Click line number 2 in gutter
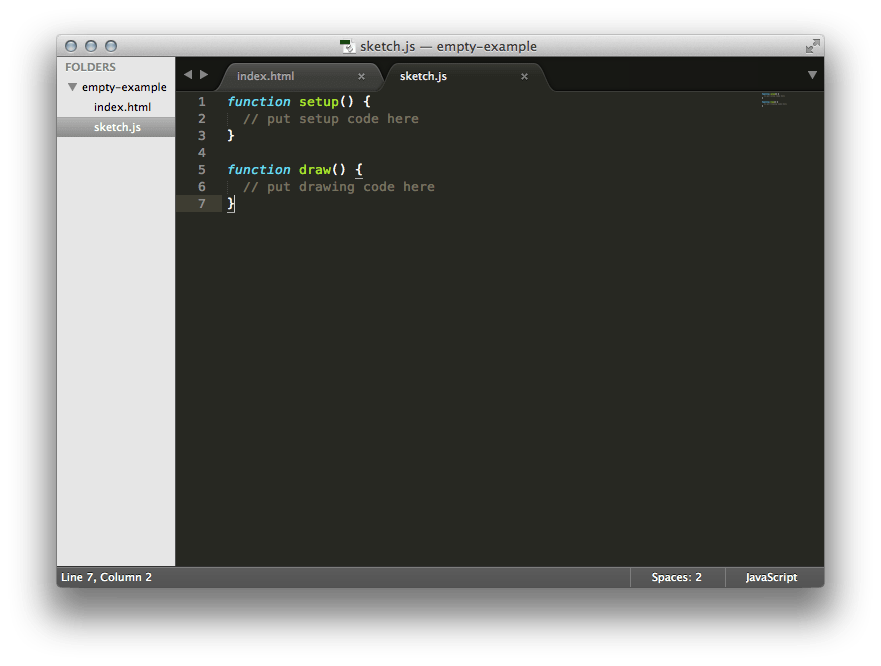Image resolution: width=881 pixels, height=666 pixels. [202, 119]
